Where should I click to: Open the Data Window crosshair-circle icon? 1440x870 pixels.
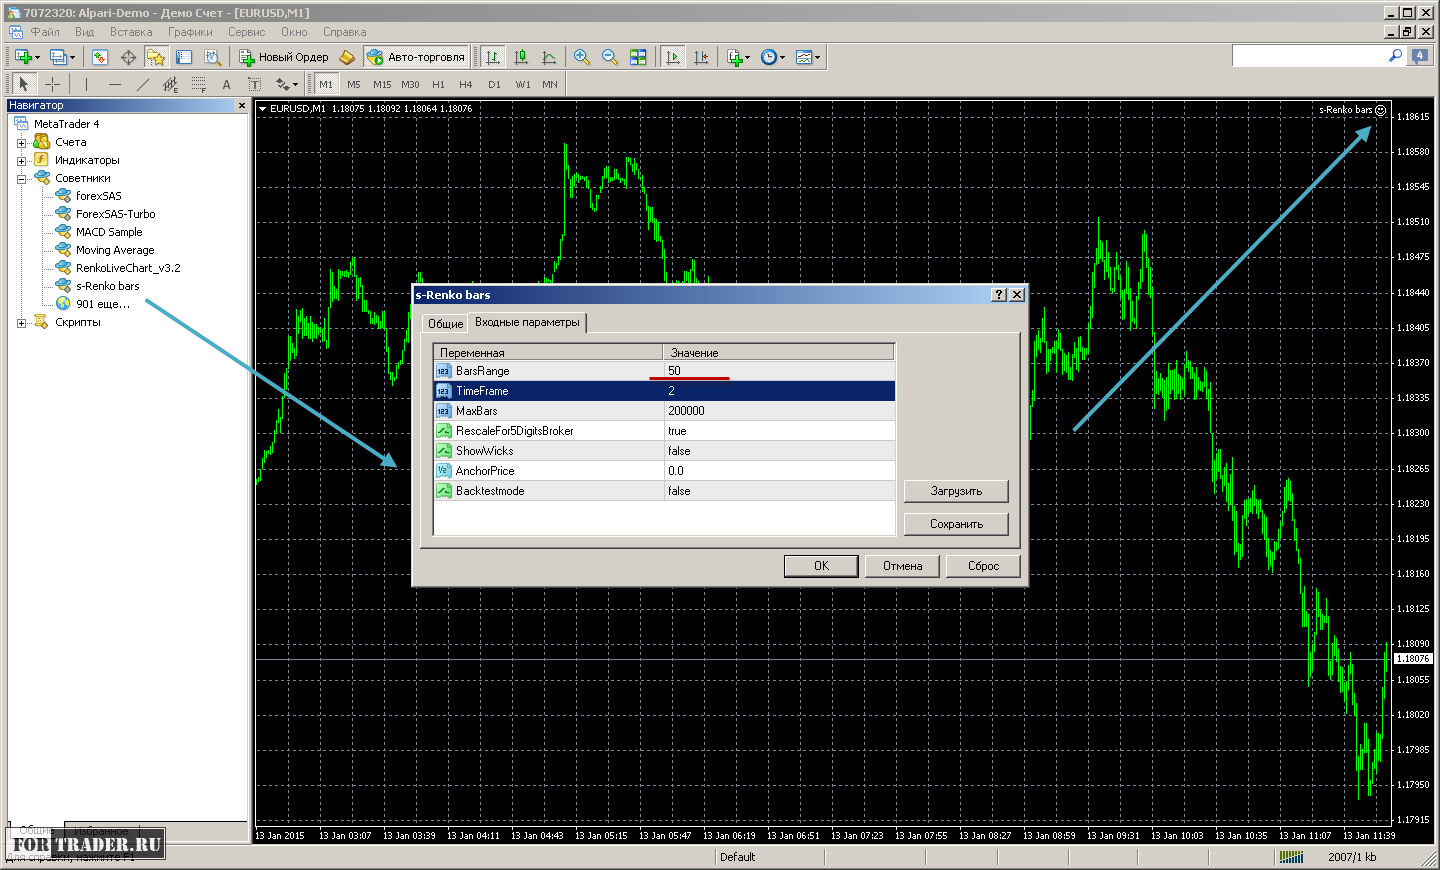click(128, 57)
